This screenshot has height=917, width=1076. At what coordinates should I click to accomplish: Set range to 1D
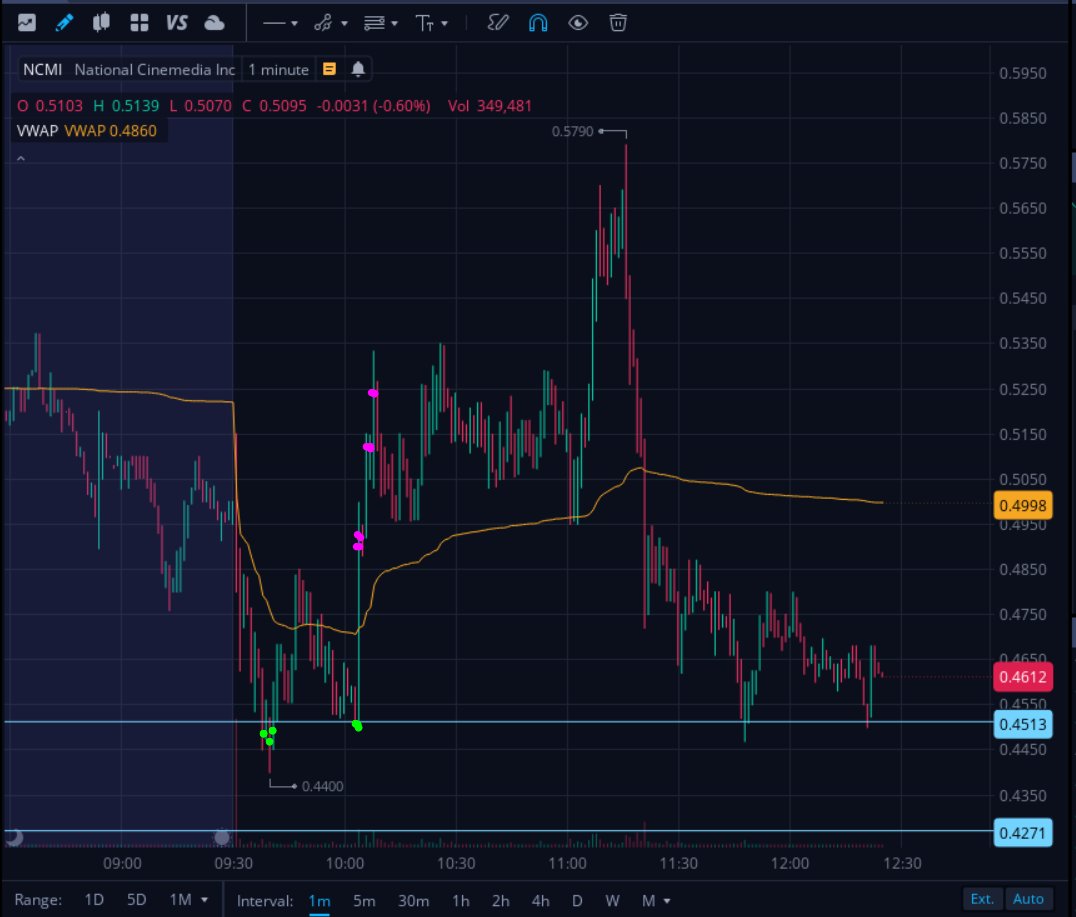coord(93,899)
